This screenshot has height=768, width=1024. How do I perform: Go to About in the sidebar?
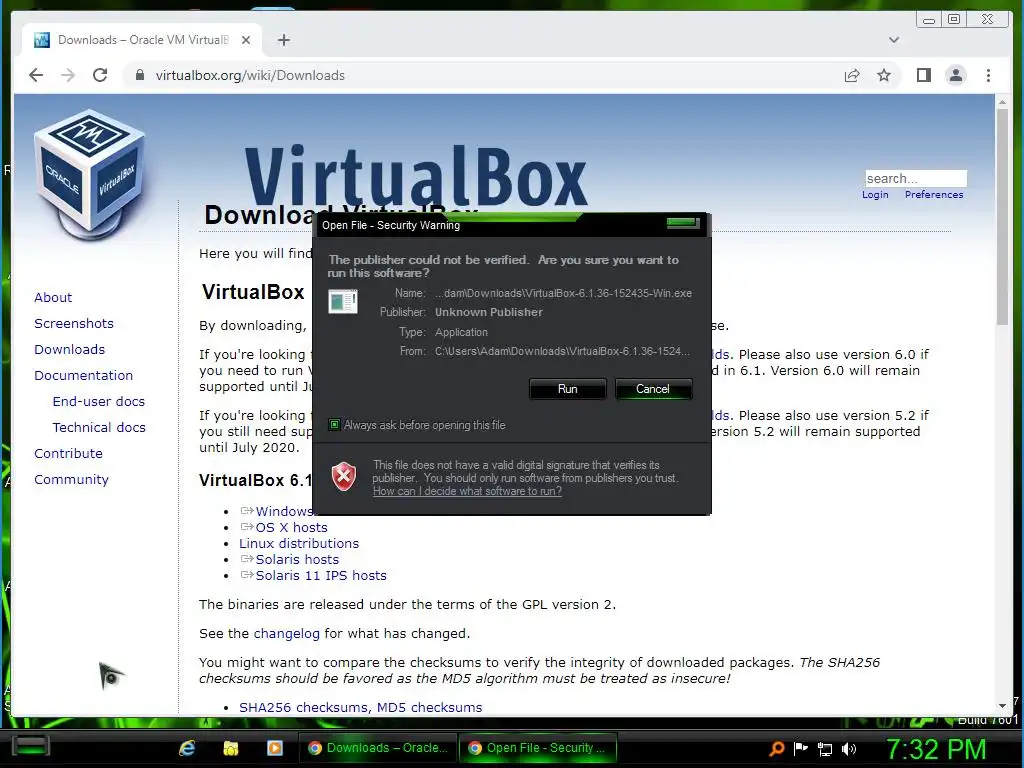[53, 297]
